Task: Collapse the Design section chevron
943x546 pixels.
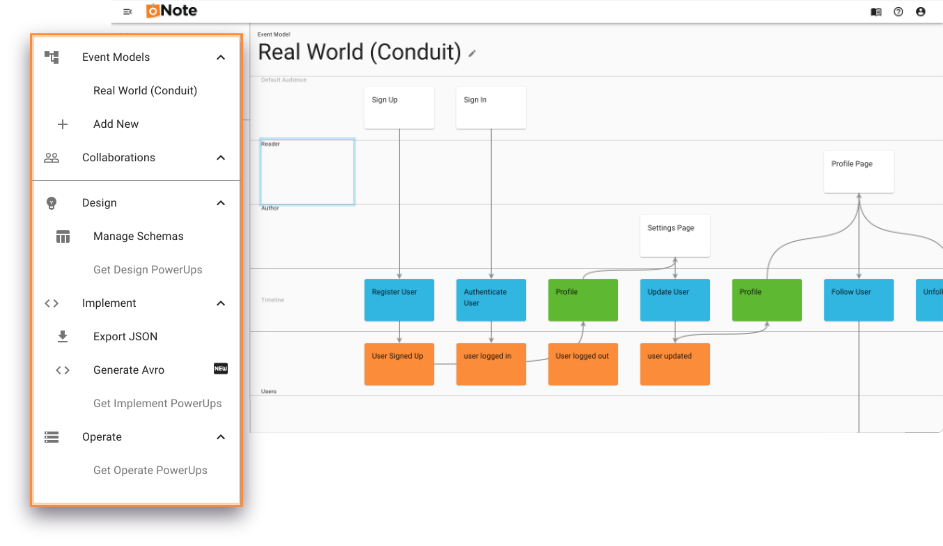Action: 221,203
